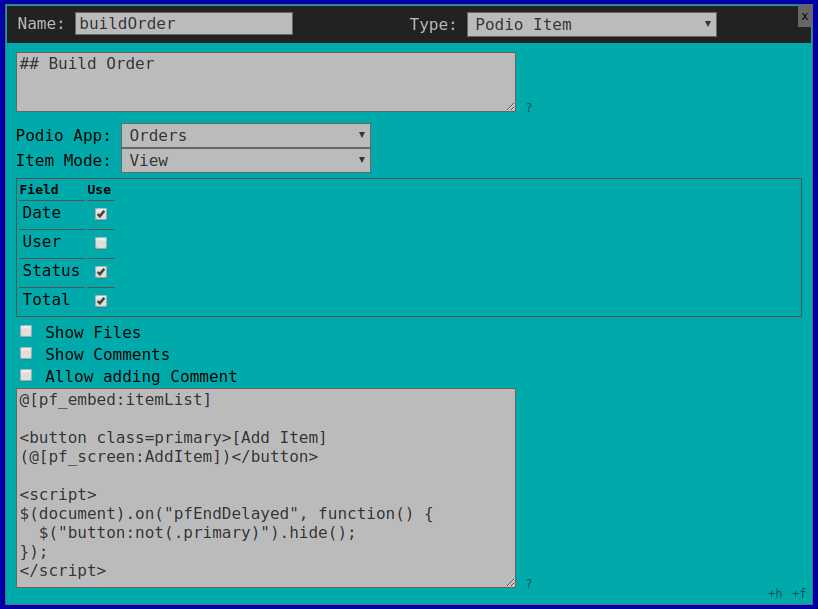
Task: Click the Show Comments label
Action: tap(107, 354)
